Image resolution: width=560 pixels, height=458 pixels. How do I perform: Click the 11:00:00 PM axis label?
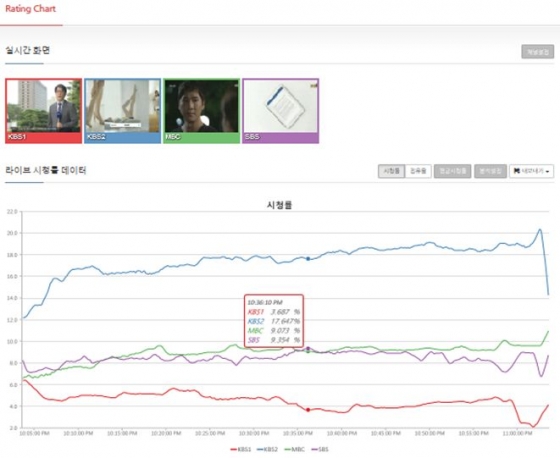(517, 433)
